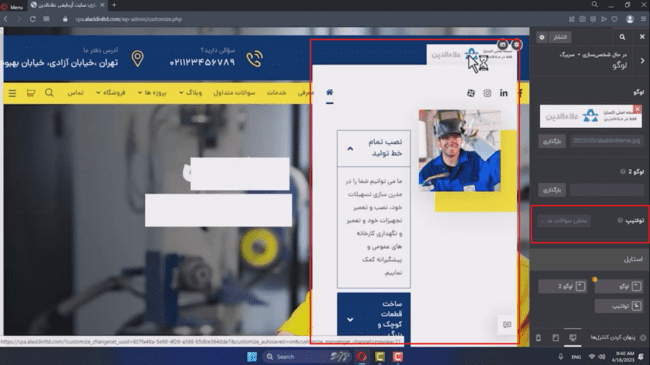Image resolution: width=650 pixels, height=365 pixels.
Task: Switch to desktop preview device icon
Action: 572,338
